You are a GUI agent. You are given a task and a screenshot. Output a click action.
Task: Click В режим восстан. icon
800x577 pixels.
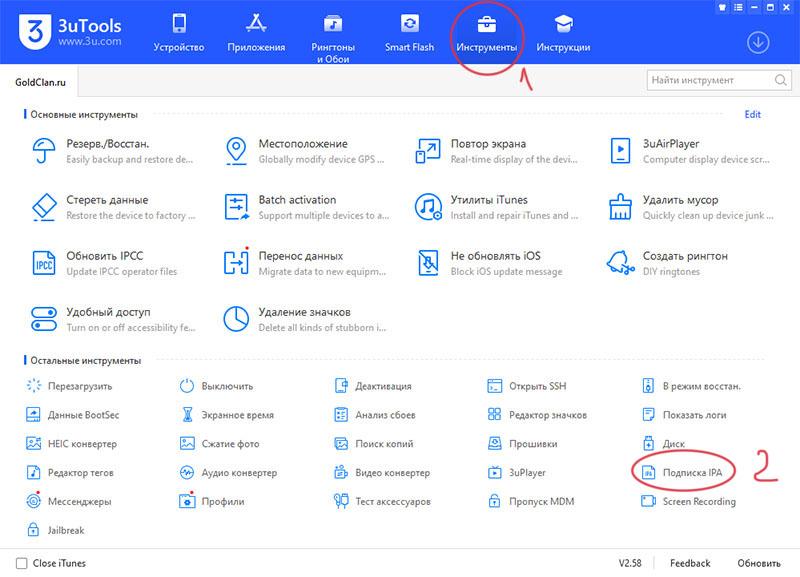pyautogui.click(x=648, y=386)
